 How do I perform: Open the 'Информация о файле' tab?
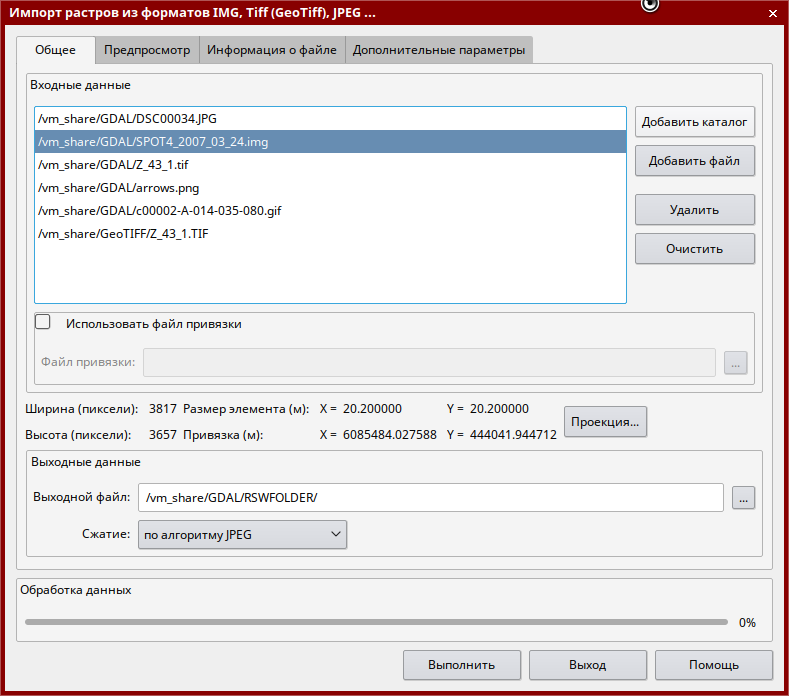[272, 50]
